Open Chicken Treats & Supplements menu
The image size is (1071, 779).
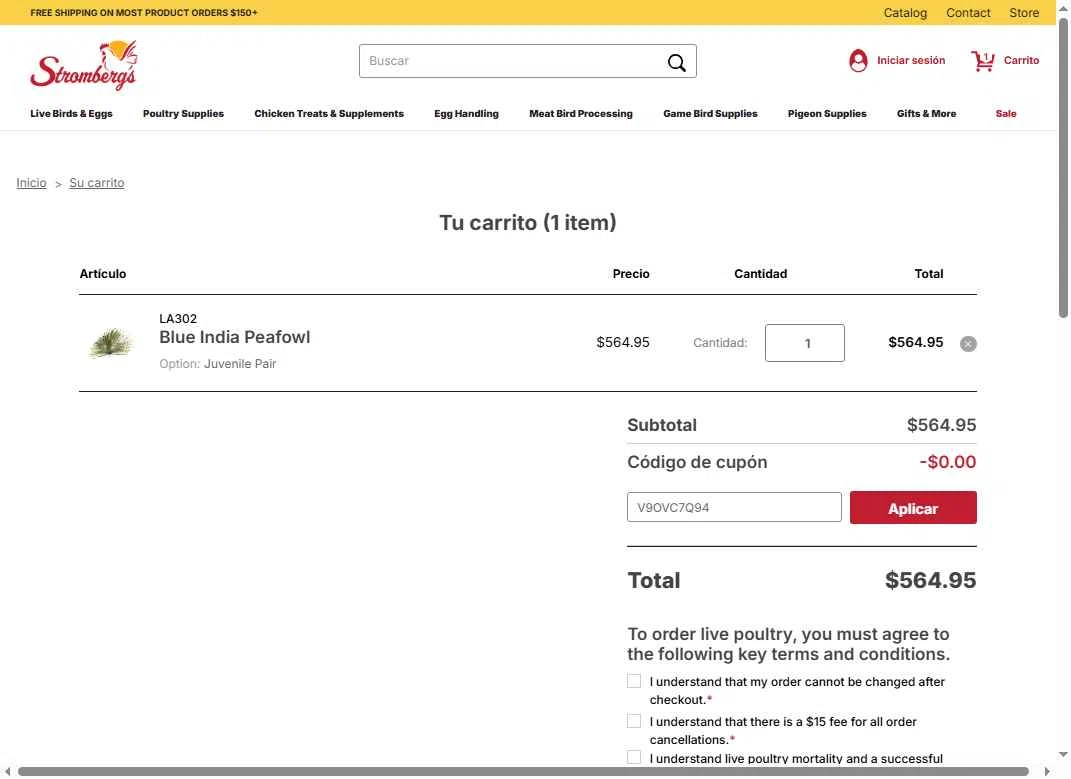329,113
